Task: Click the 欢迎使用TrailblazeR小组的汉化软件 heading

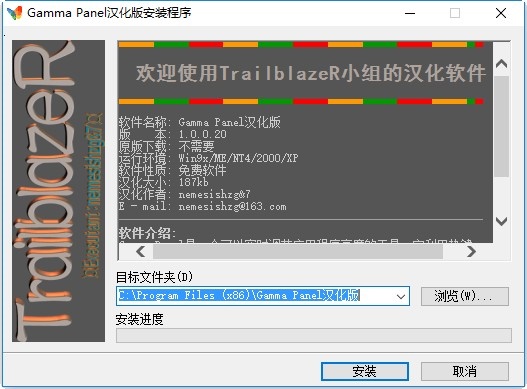Action: click(311, 73)
